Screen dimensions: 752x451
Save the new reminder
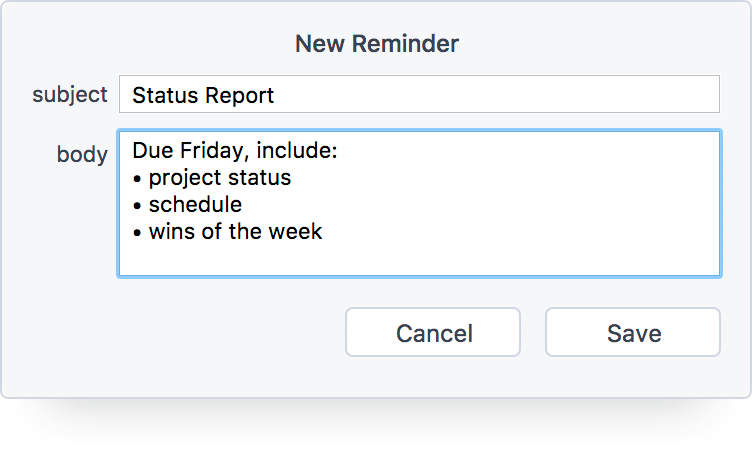tap(633, 332)
